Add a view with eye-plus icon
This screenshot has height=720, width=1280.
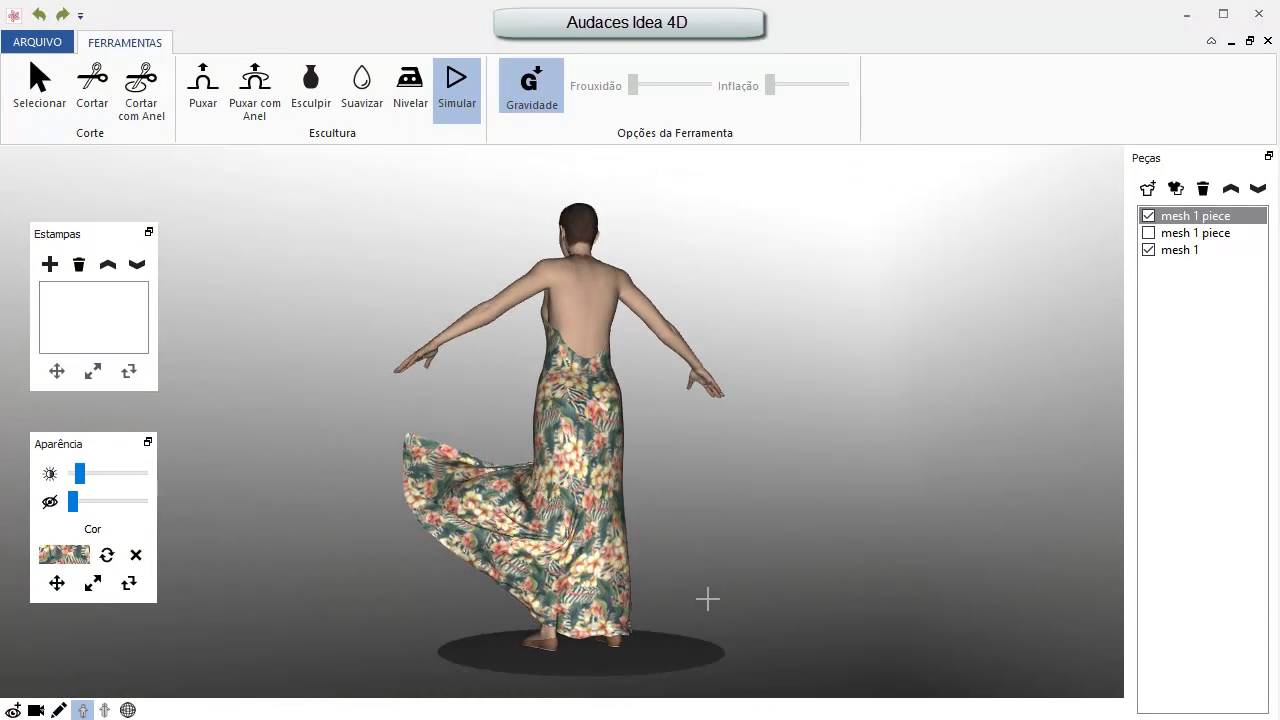[13, 710]
